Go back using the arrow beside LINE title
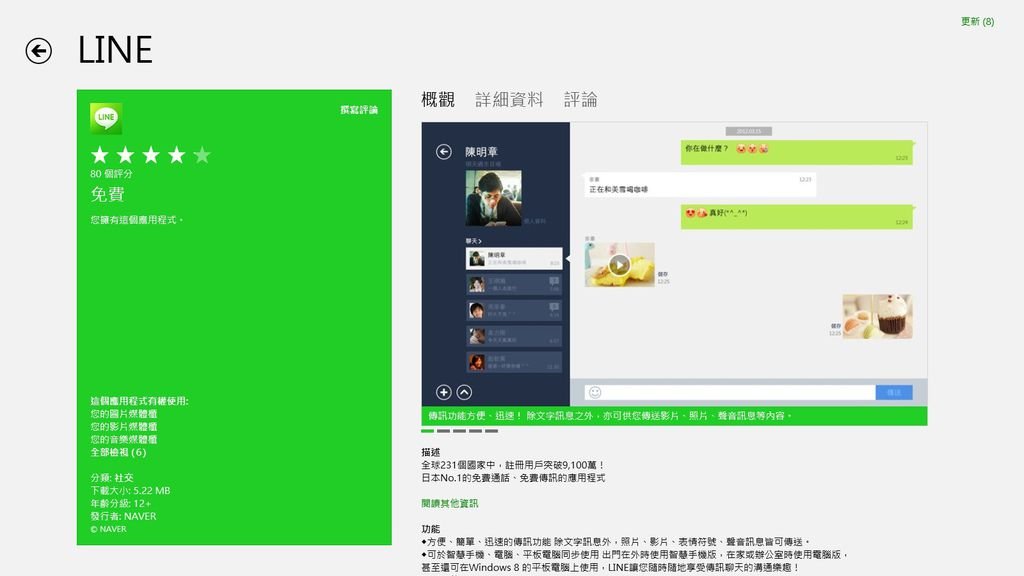Viewport: 1024px width, 576px height. pyautogui.click(x=39, y=51)
